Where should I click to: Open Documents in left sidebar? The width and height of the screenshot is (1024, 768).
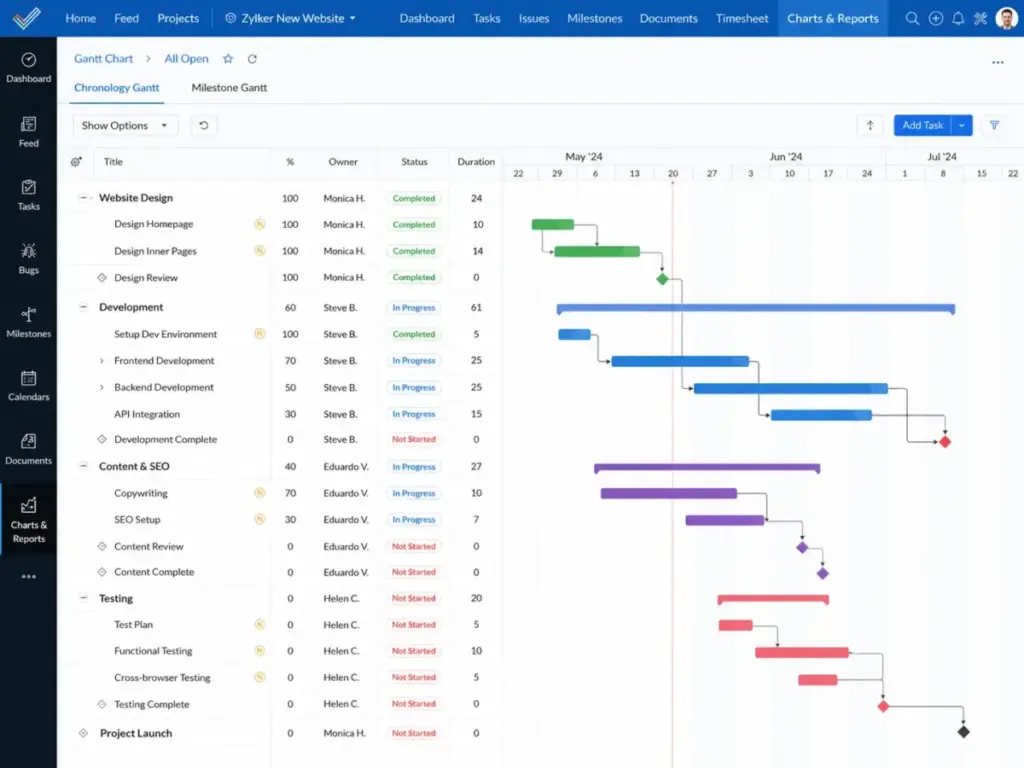pyautogui.click(x=28, y=450)
